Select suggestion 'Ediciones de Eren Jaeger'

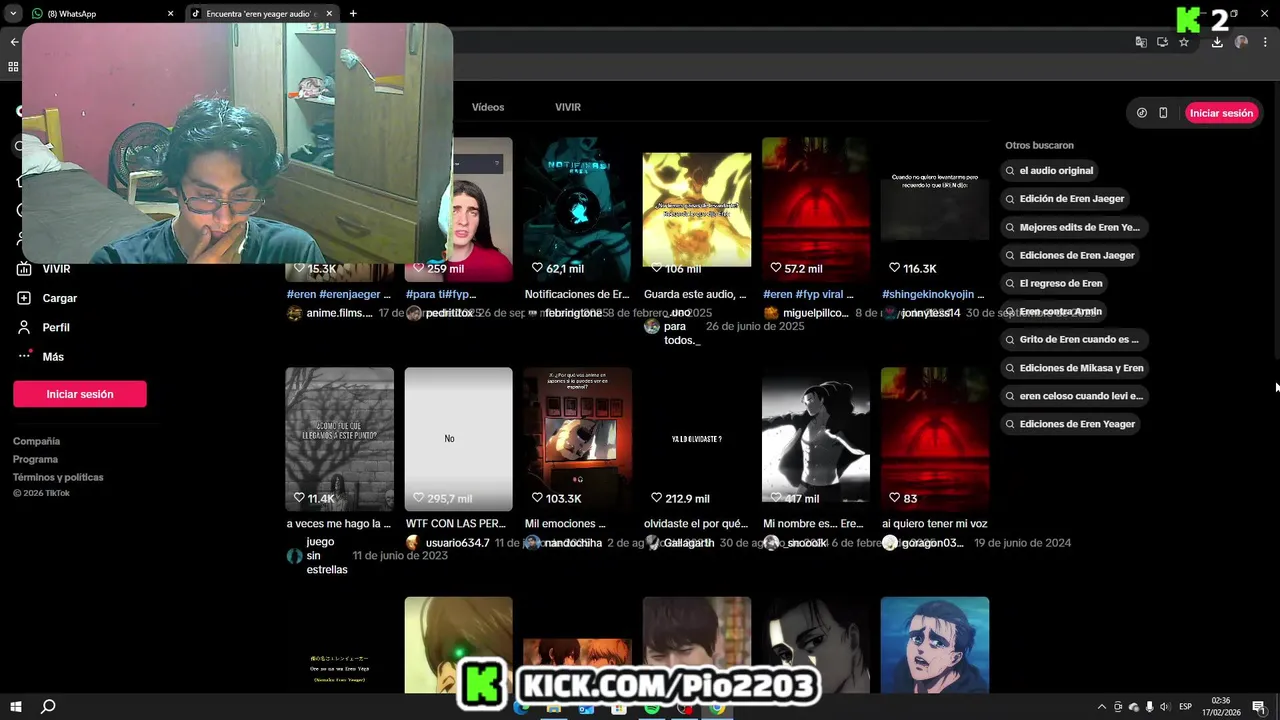tap(1070, 255)
